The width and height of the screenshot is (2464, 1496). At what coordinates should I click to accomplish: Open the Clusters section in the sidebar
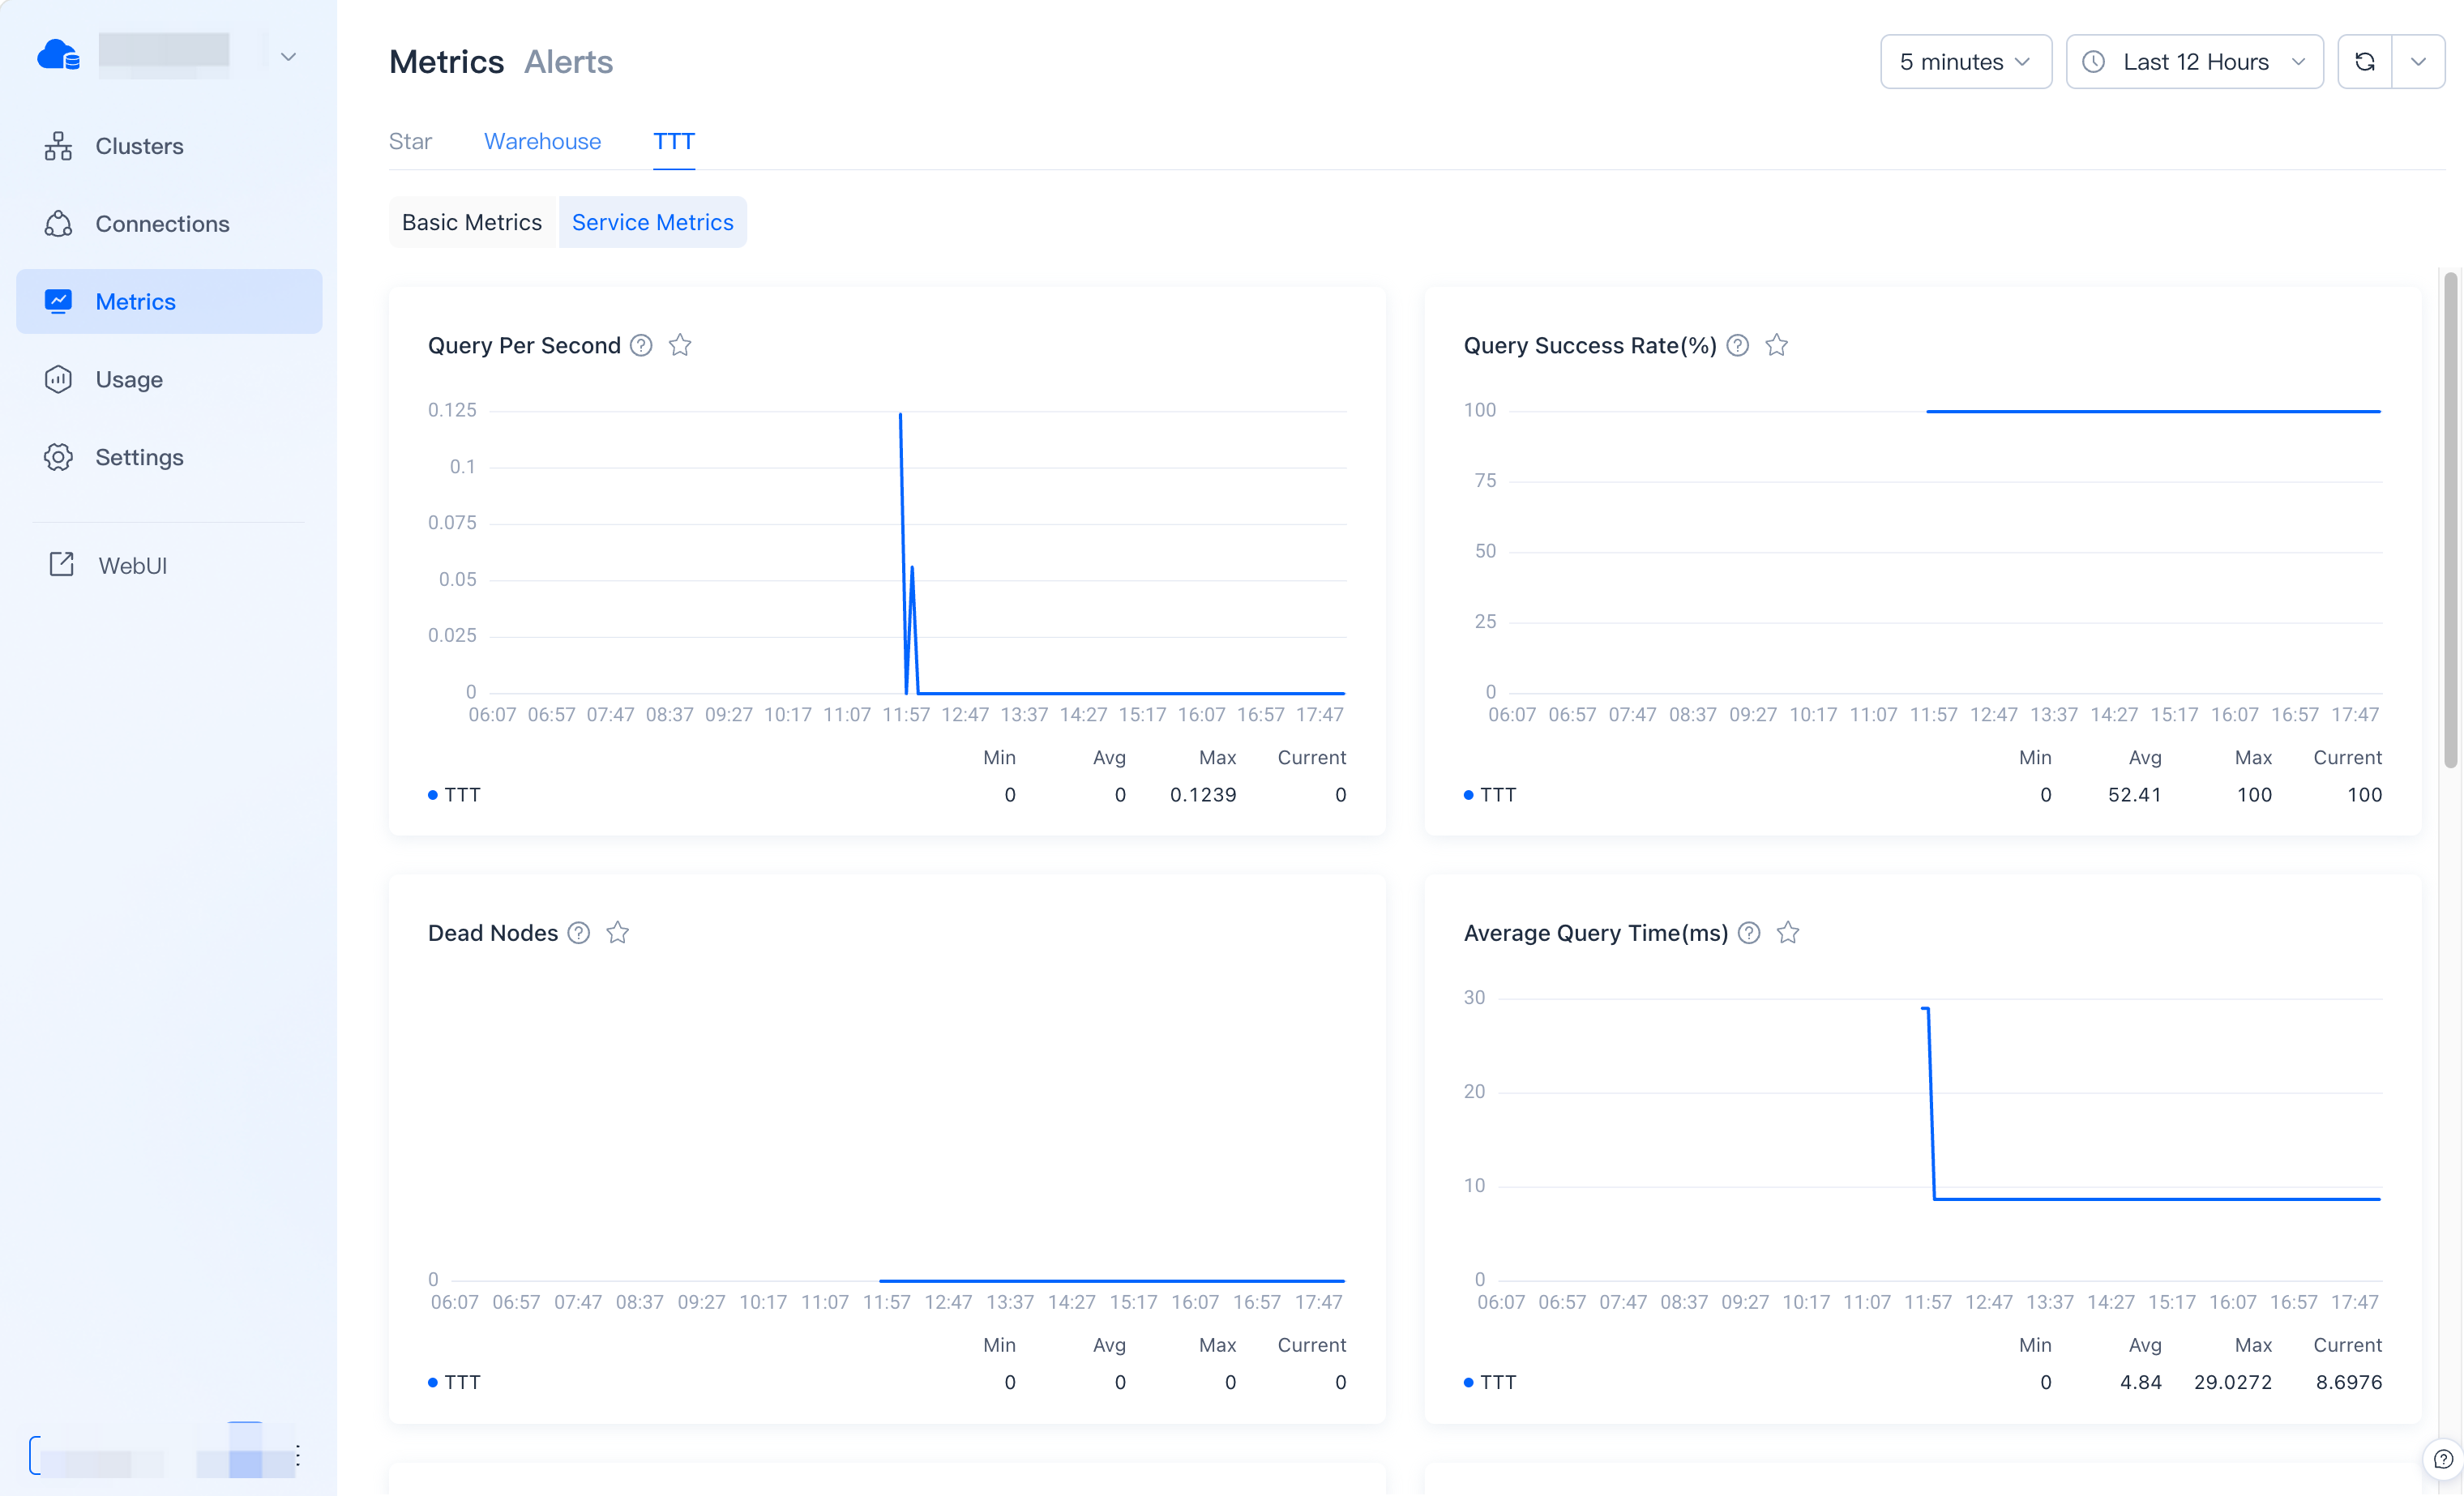139,146
